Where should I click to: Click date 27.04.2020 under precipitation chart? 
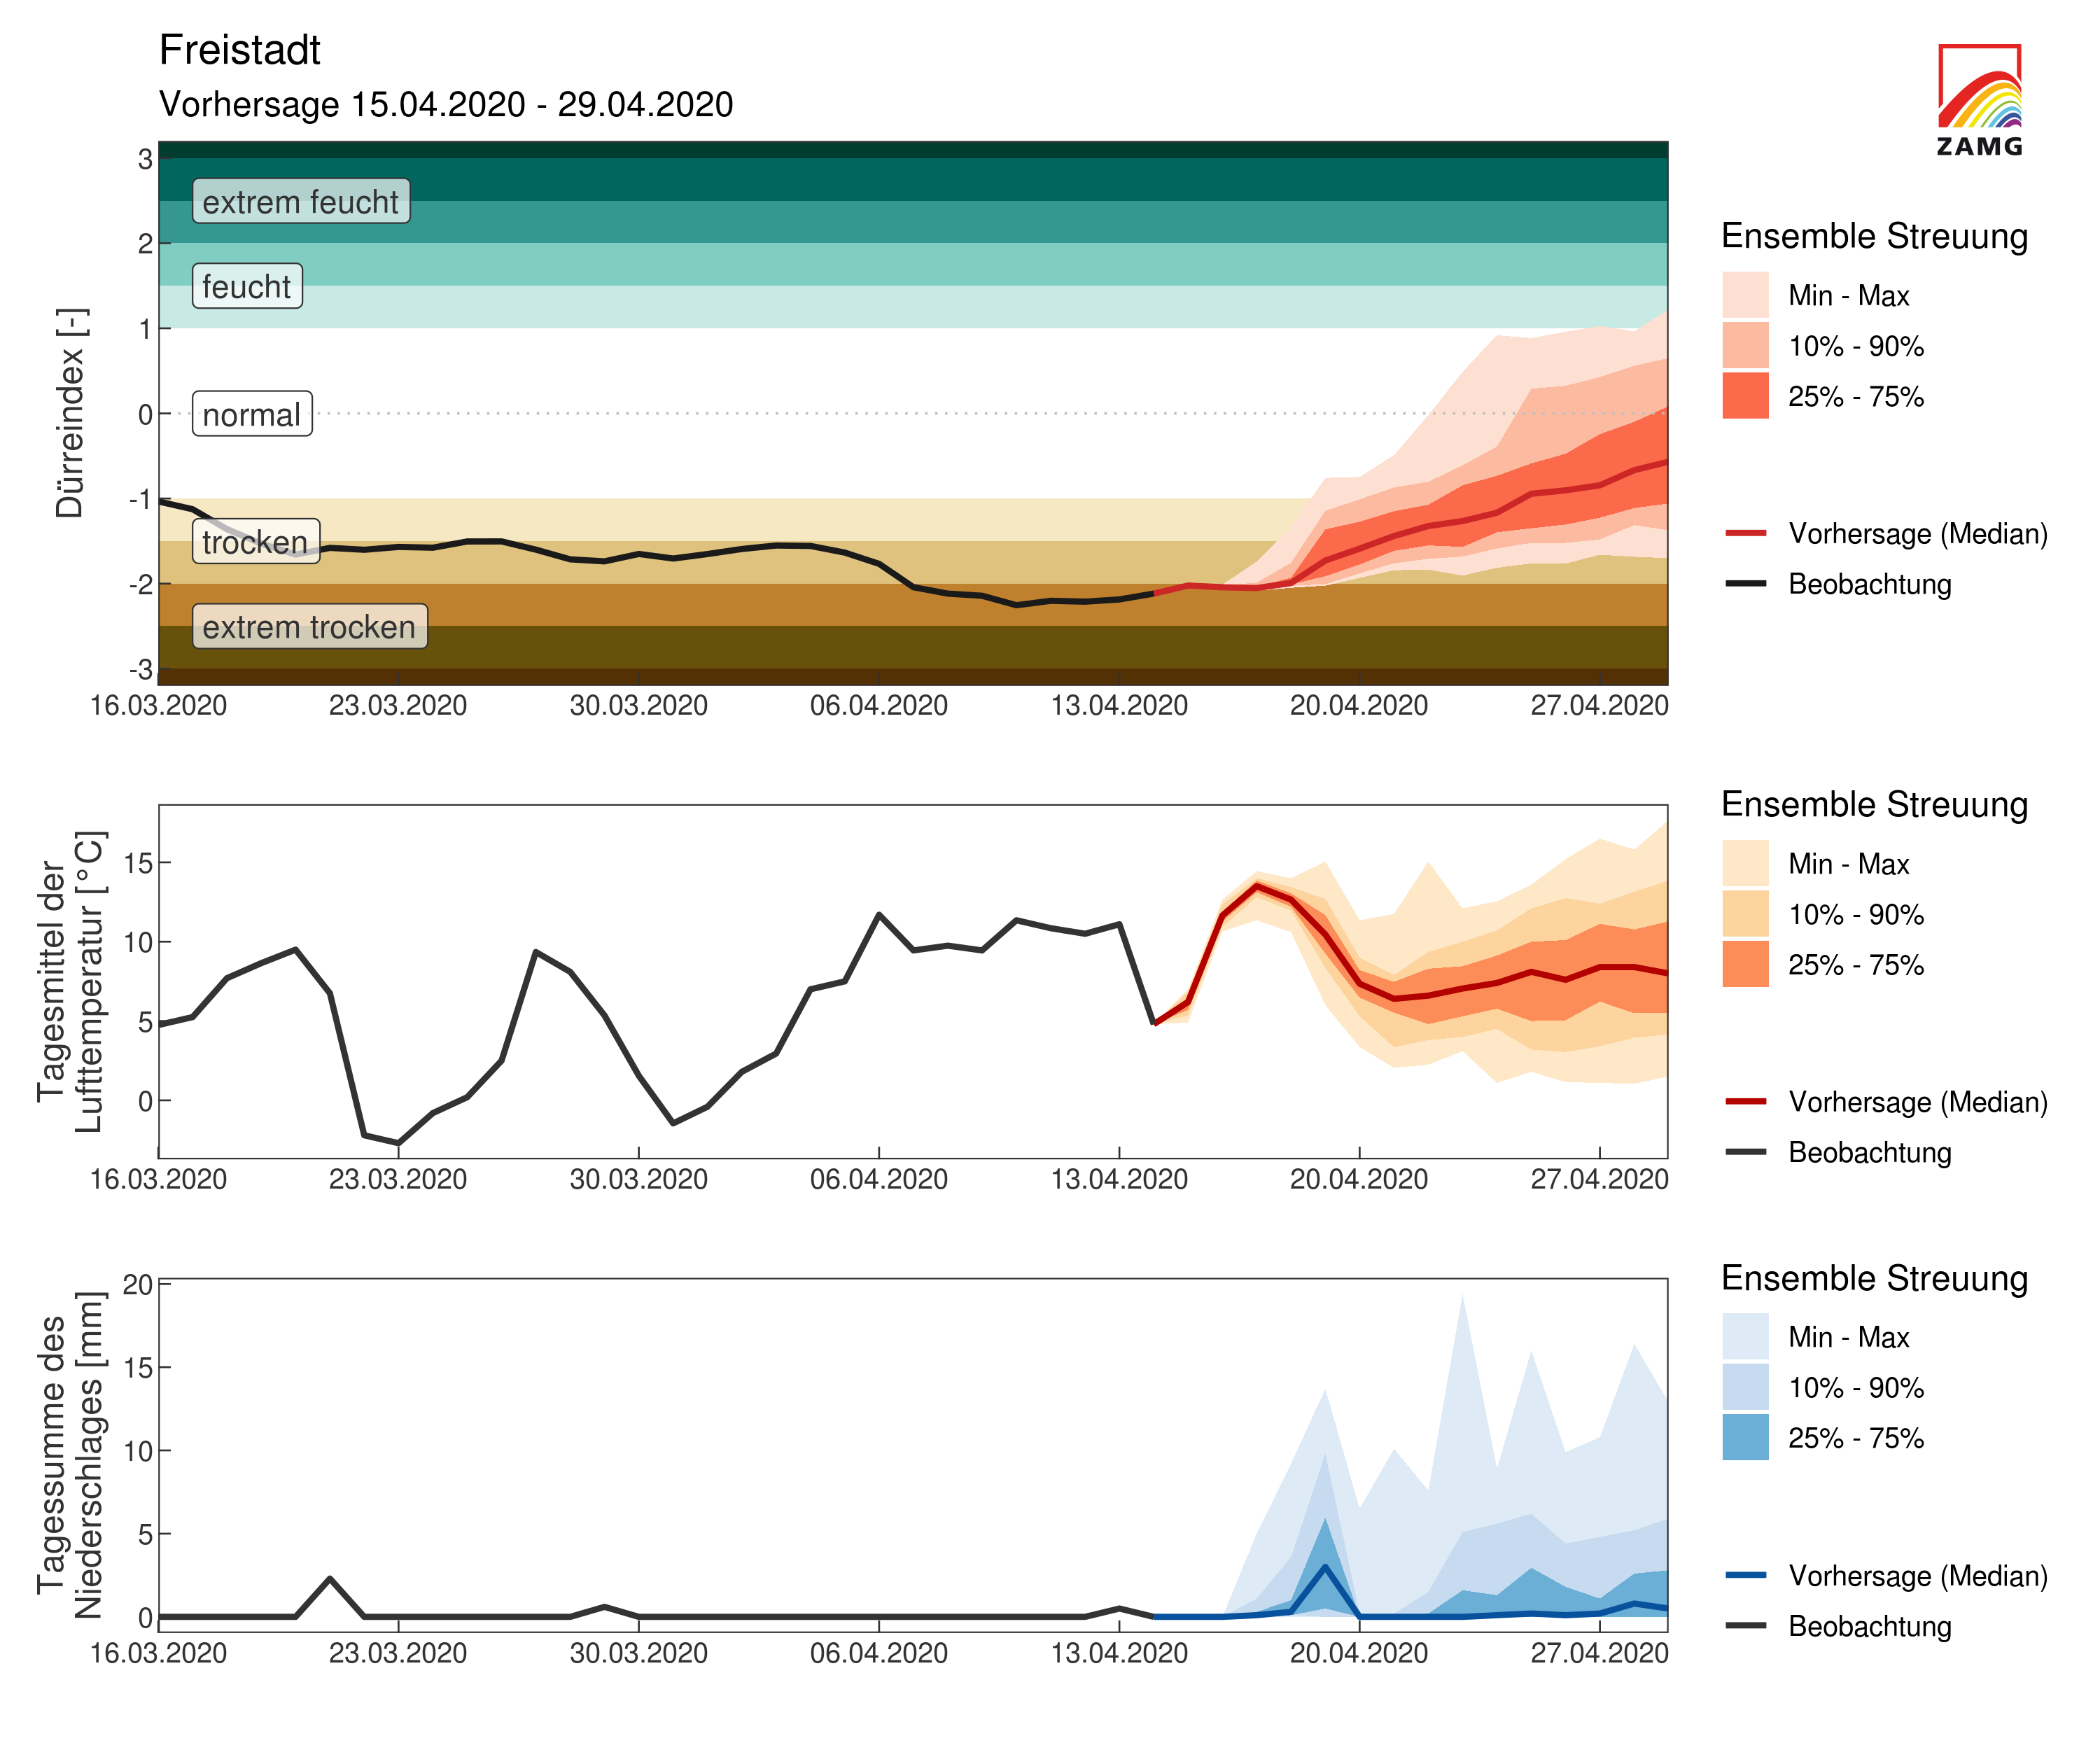[x=1599, y=1653]
